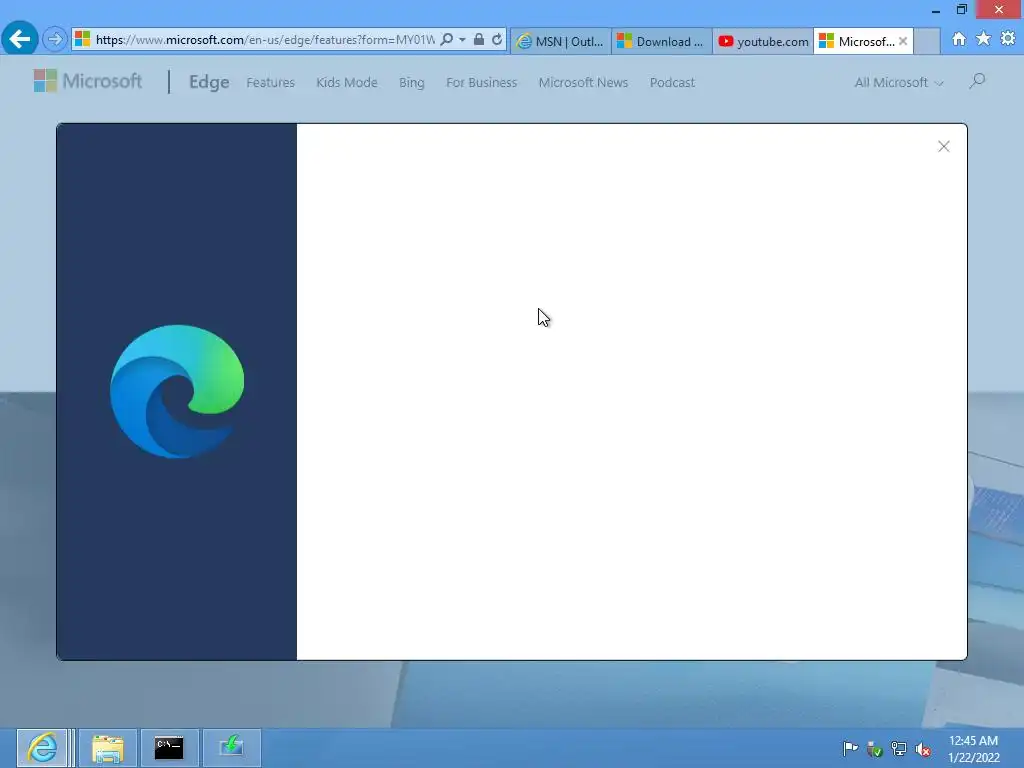Click the search magnifier in address bar
The image size is (1024, 768).
click(x=447, y=40)
